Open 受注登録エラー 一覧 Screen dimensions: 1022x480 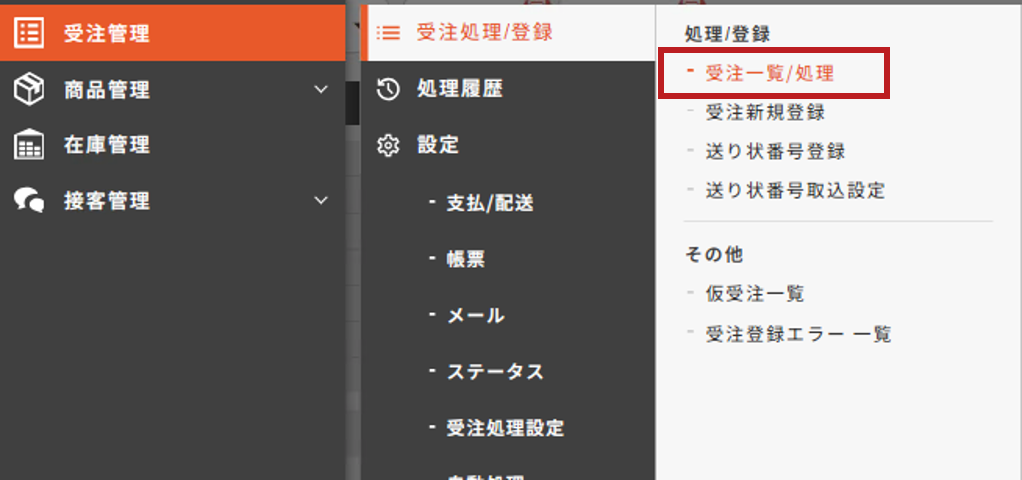click(798, 334)
